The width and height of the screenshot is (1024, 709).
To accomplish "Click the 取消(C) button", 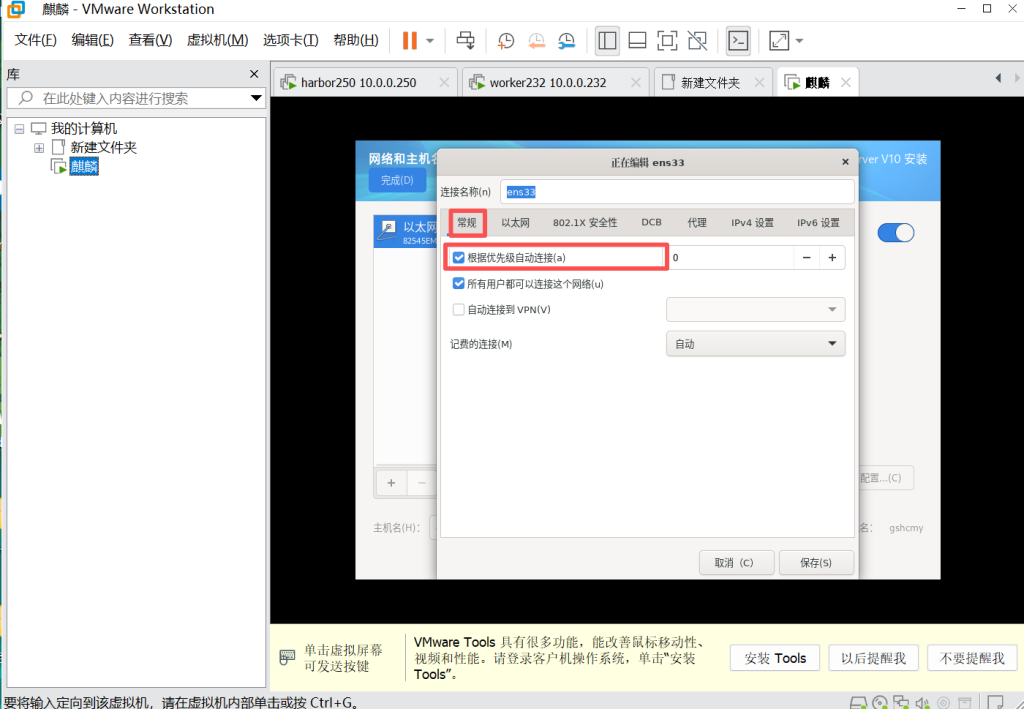I will 734,562.
